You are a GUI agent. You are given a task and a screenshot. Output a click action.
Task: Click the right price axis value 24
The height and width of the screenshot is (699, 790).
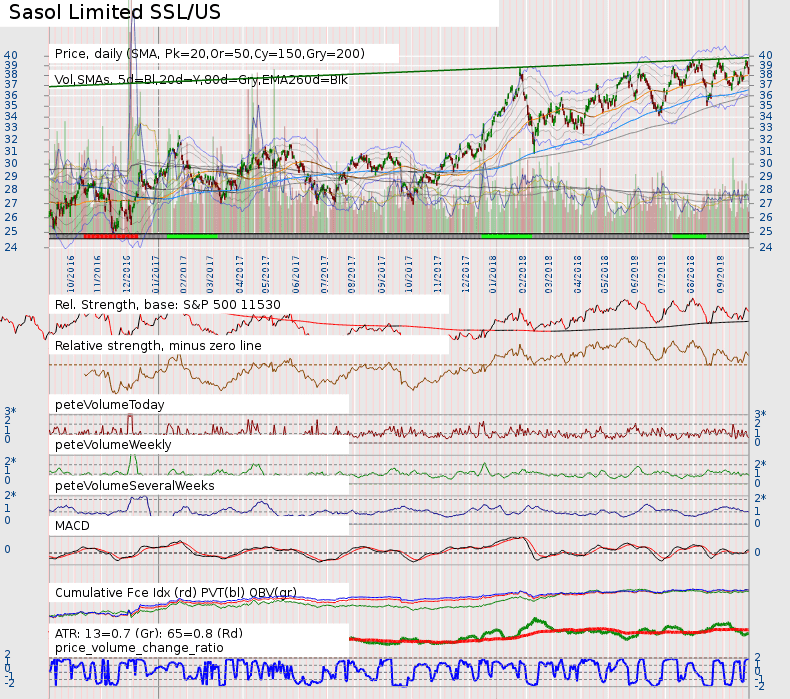[766, 247]
